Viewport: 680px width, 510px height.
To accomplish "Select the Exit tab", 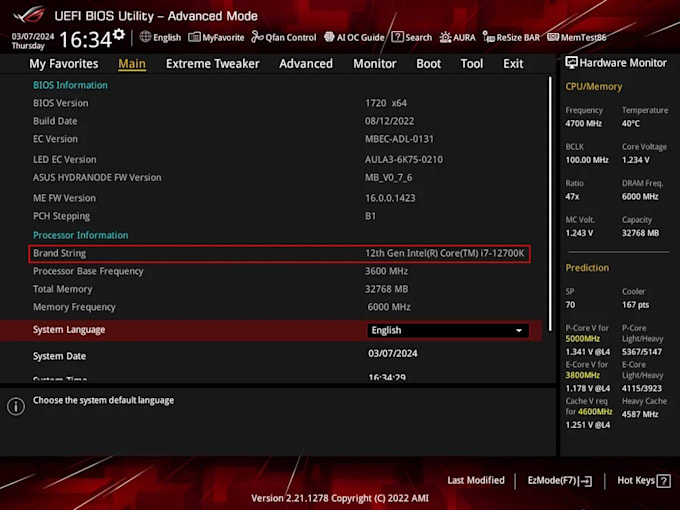I will coord(513,64).
